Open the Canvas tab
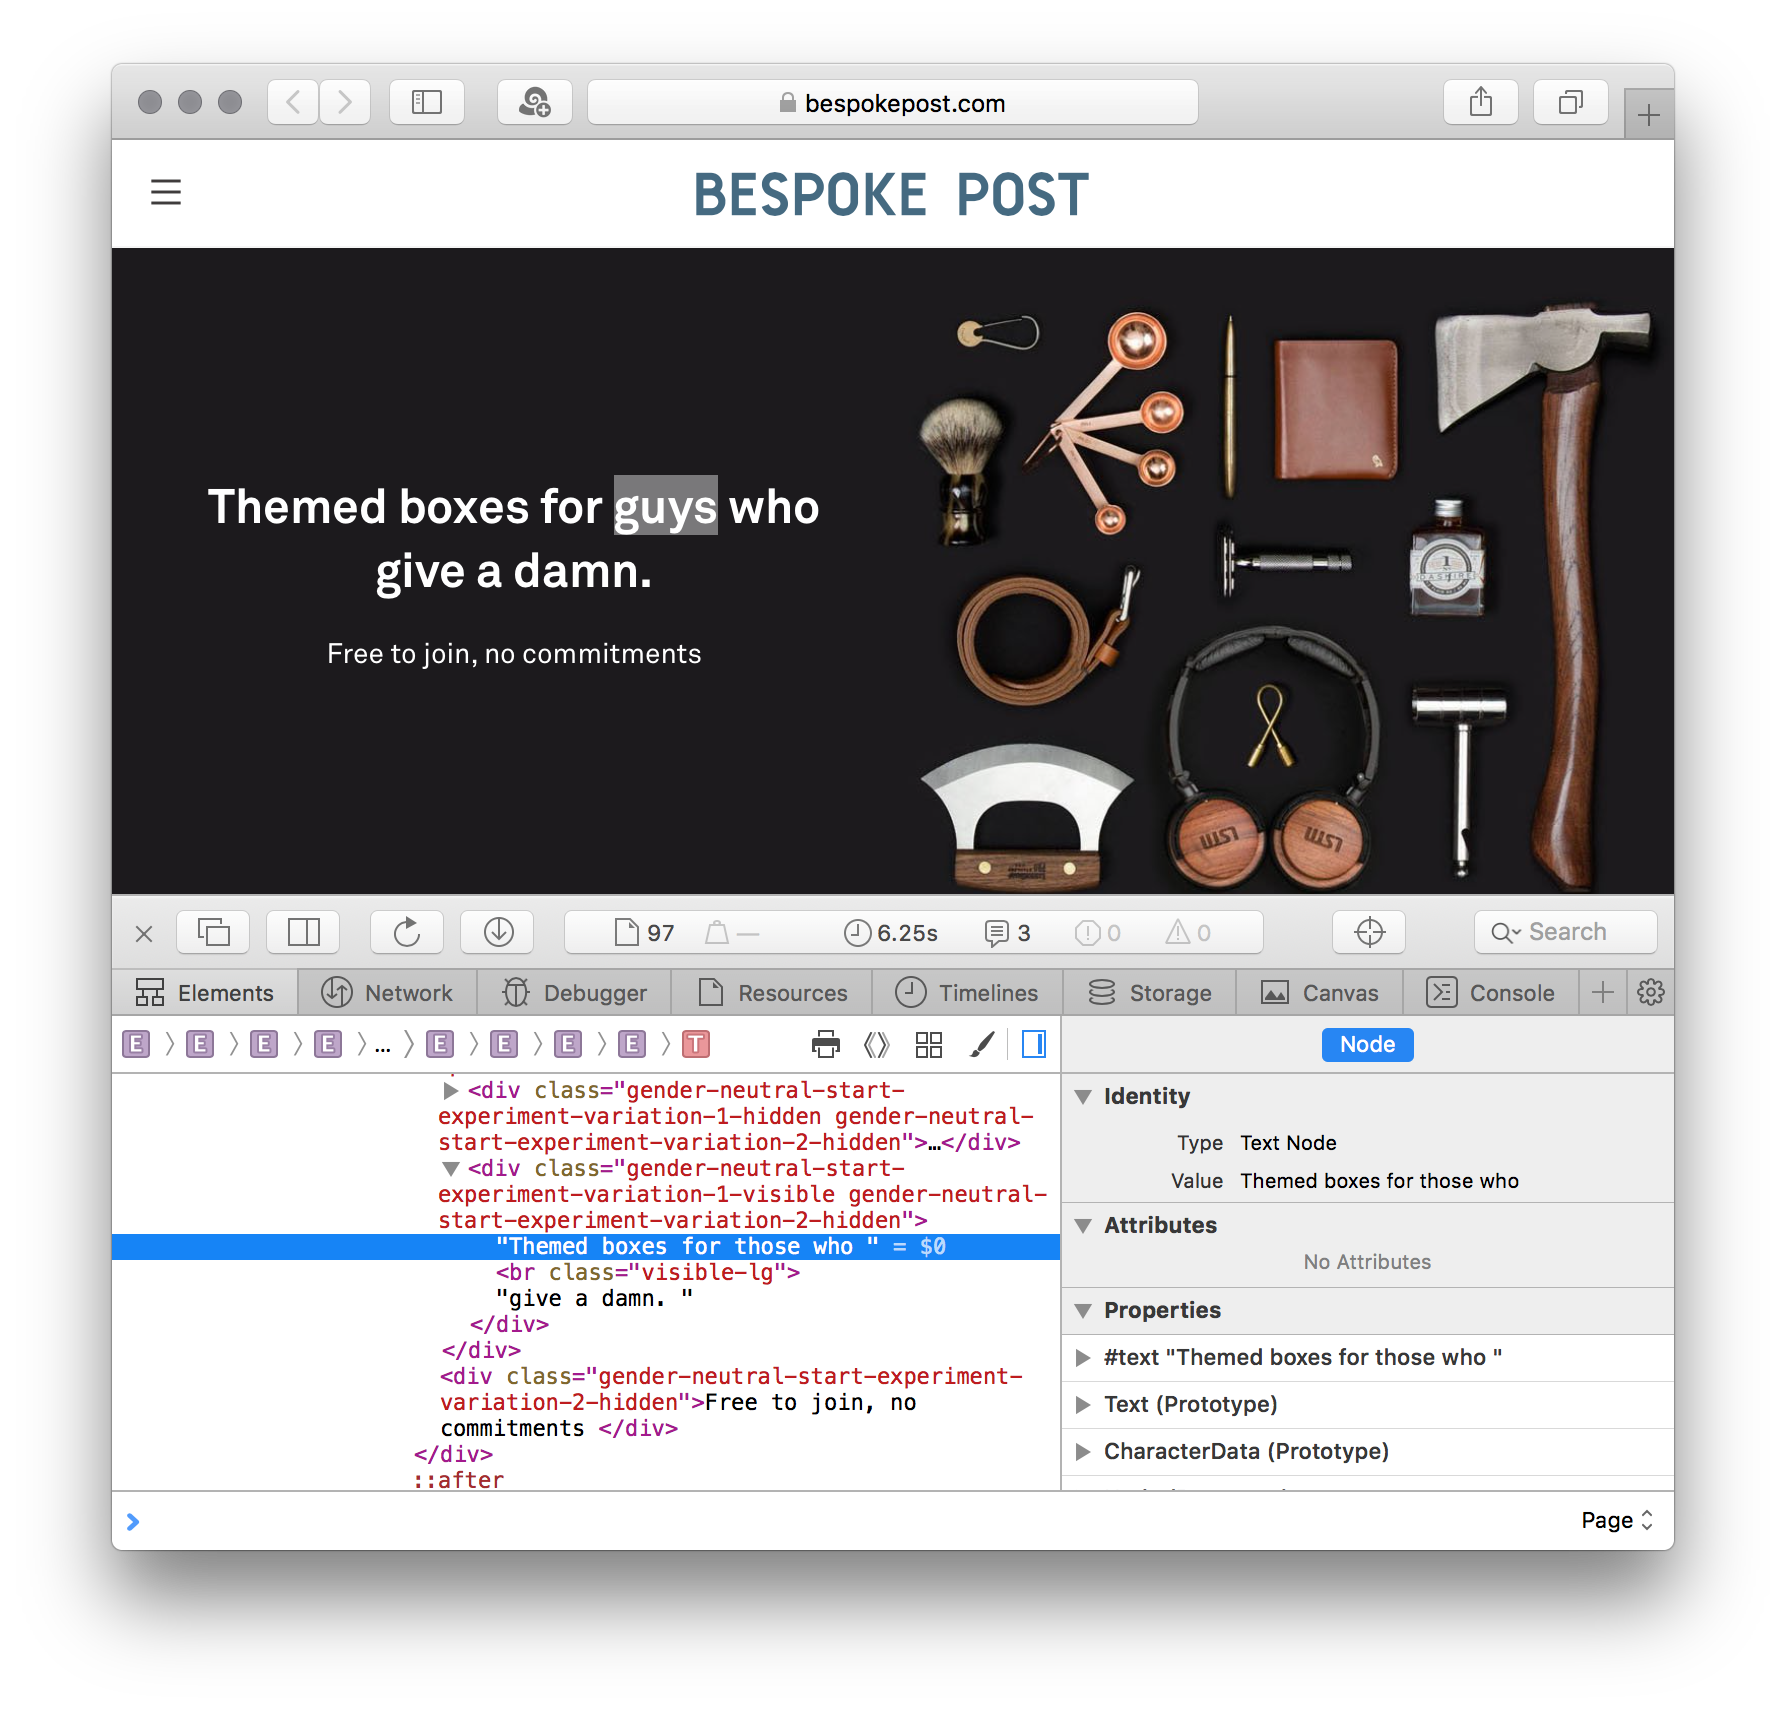 click(x=1320, y=993)
